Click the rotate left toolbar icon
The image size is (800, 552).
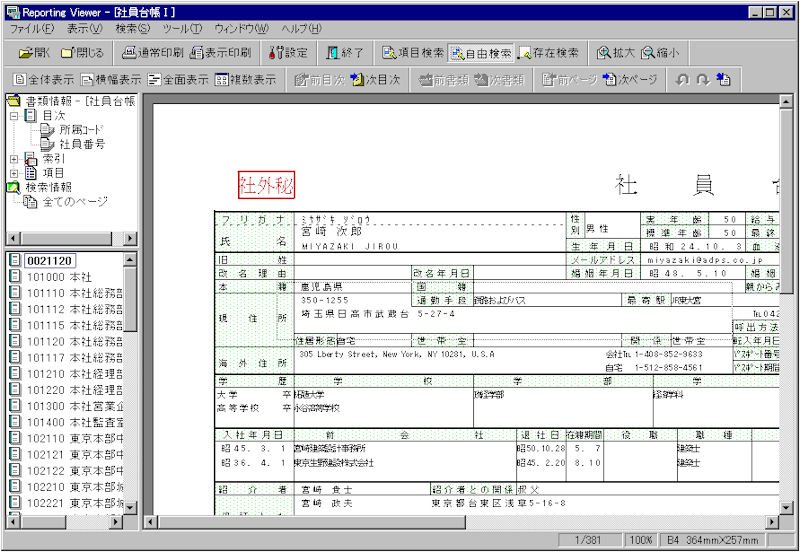tap(682, 80)
